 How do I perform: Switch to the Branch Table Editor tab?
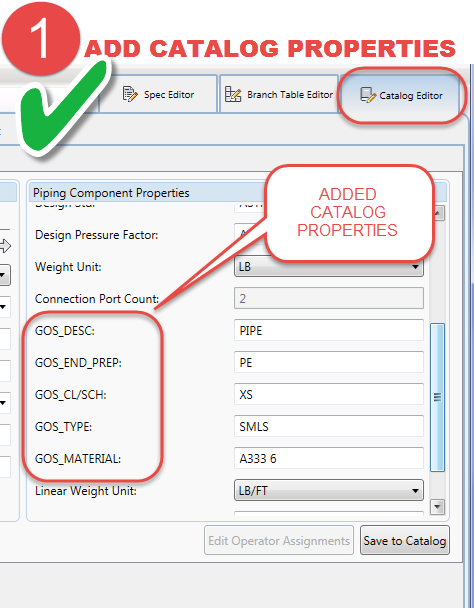(279, 94)
